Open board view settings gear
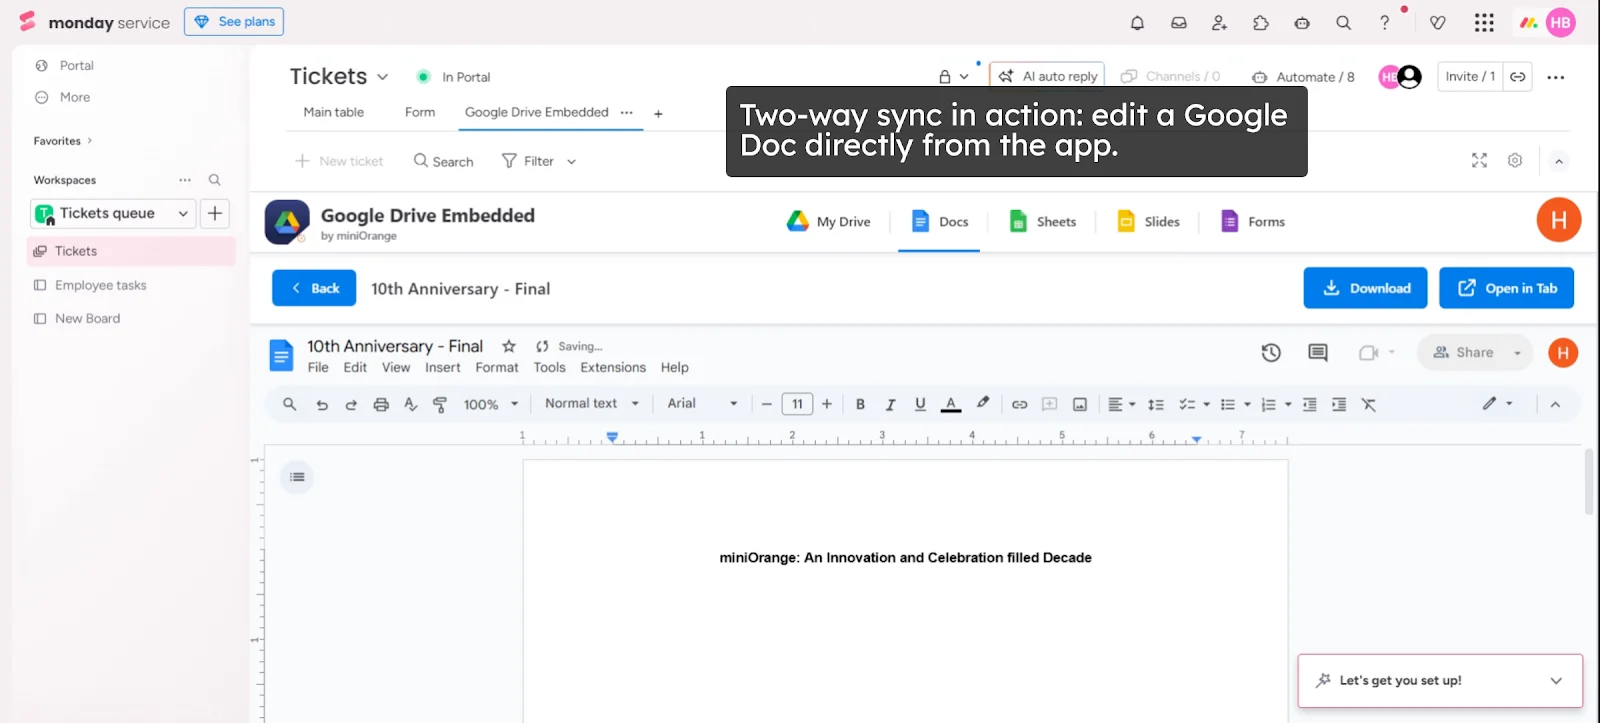This screenshot has height=723, width=1600. 1515,160
